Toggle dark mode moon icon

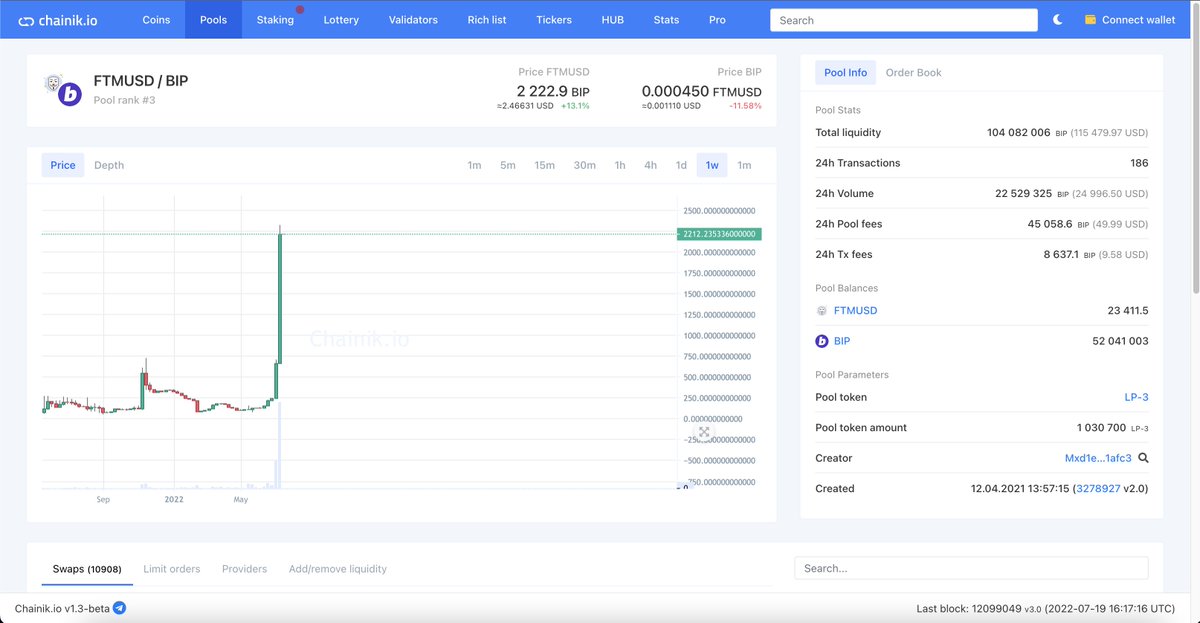[1058, 20]
